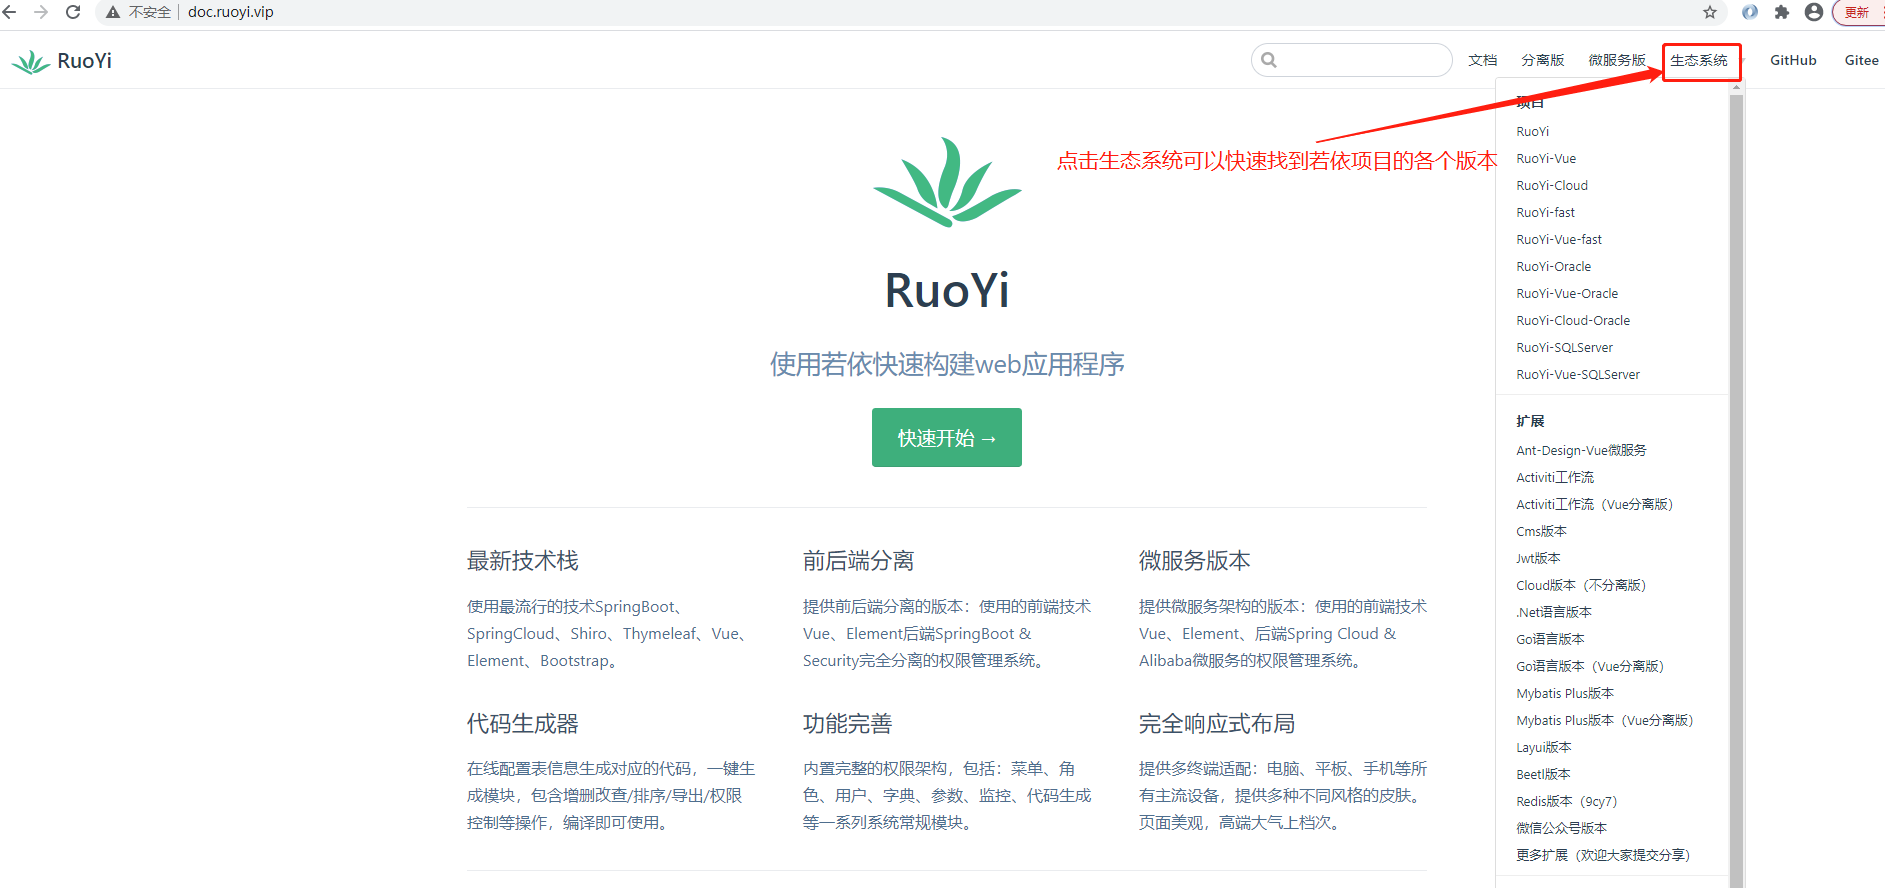Select RuoYi-Vue-Oracle from the dropdown
The height and width of the screenshot is (888, 1885).
tap(1567, 293)
